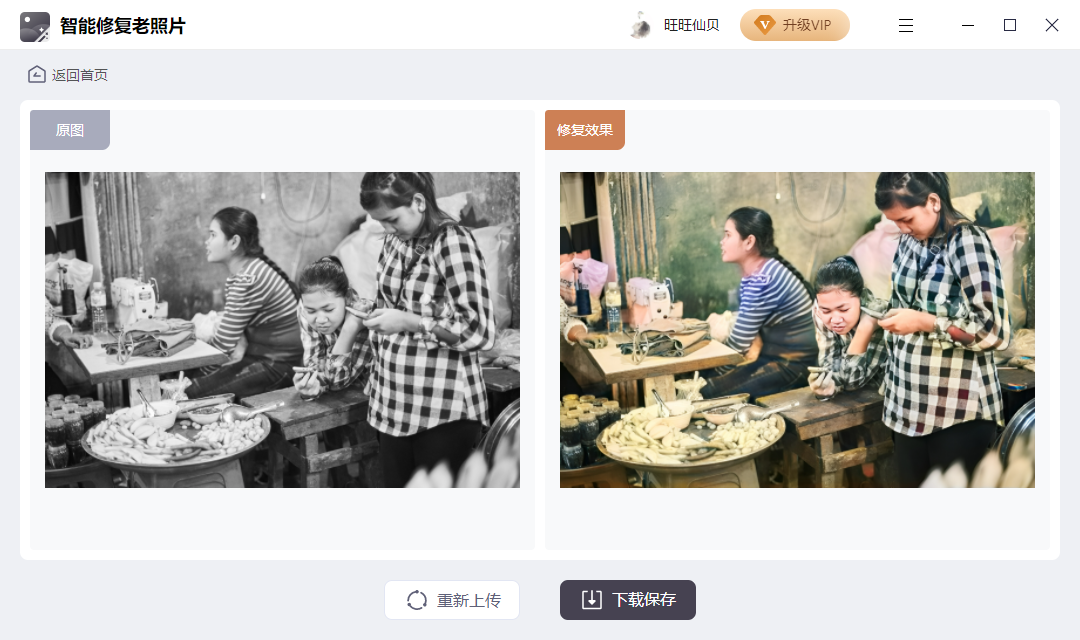The image size is (1080, 640).
Task: Click the user avatar picture
Action: 640,25
